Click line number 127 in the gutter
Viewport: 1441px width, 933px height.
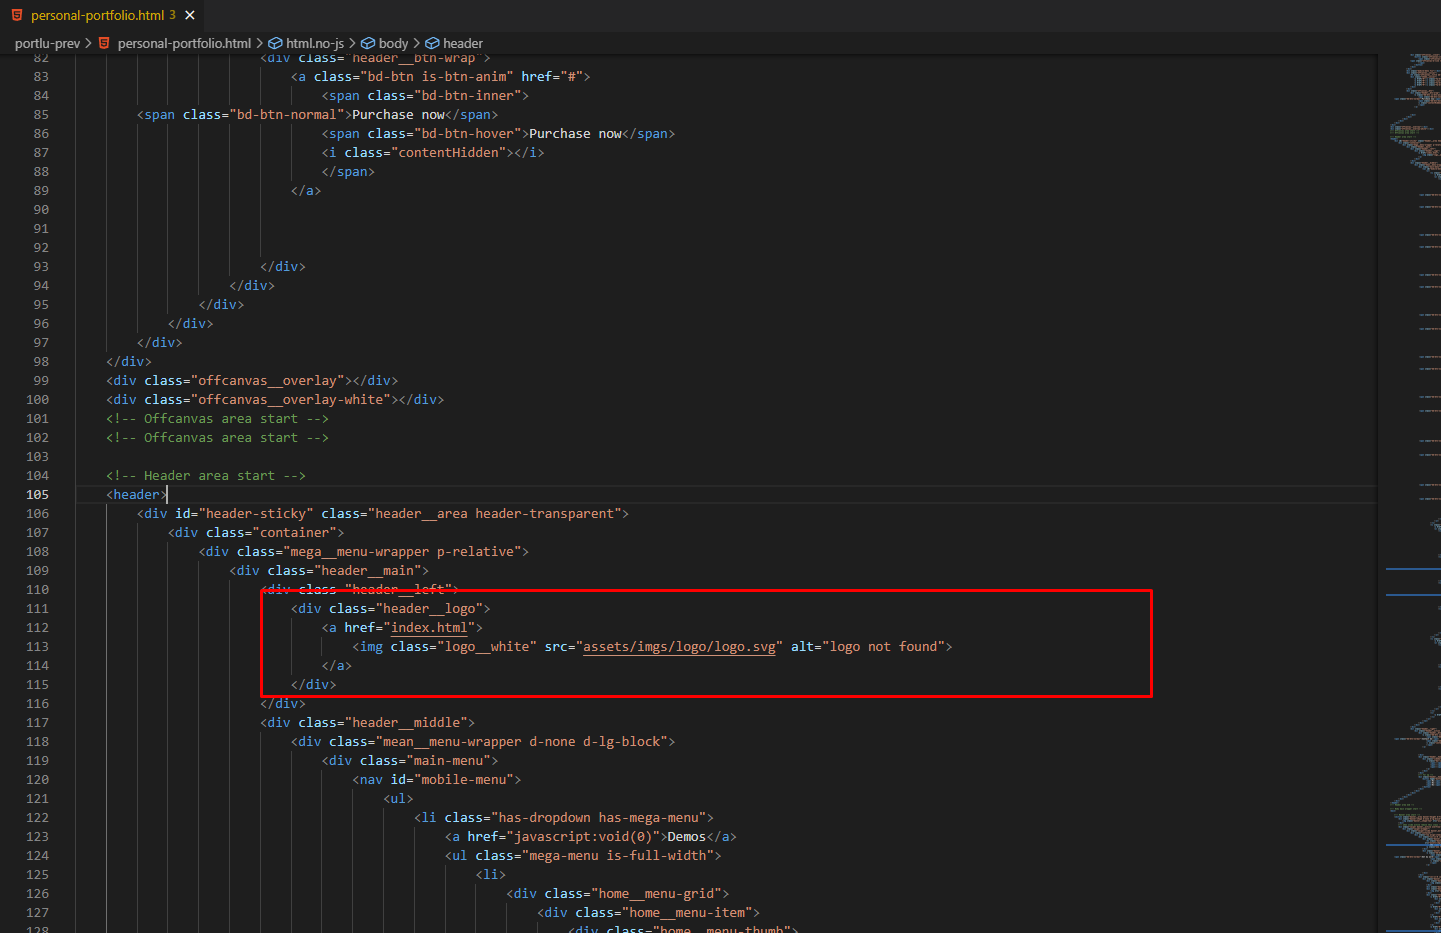click(37, 913)
